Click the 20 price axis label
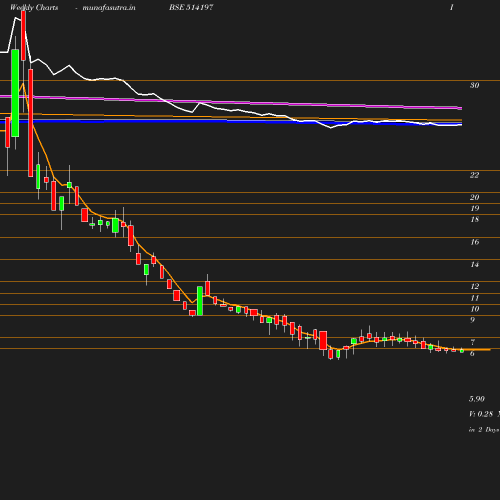This screenshot has width=500, height=500. [475, 197]
